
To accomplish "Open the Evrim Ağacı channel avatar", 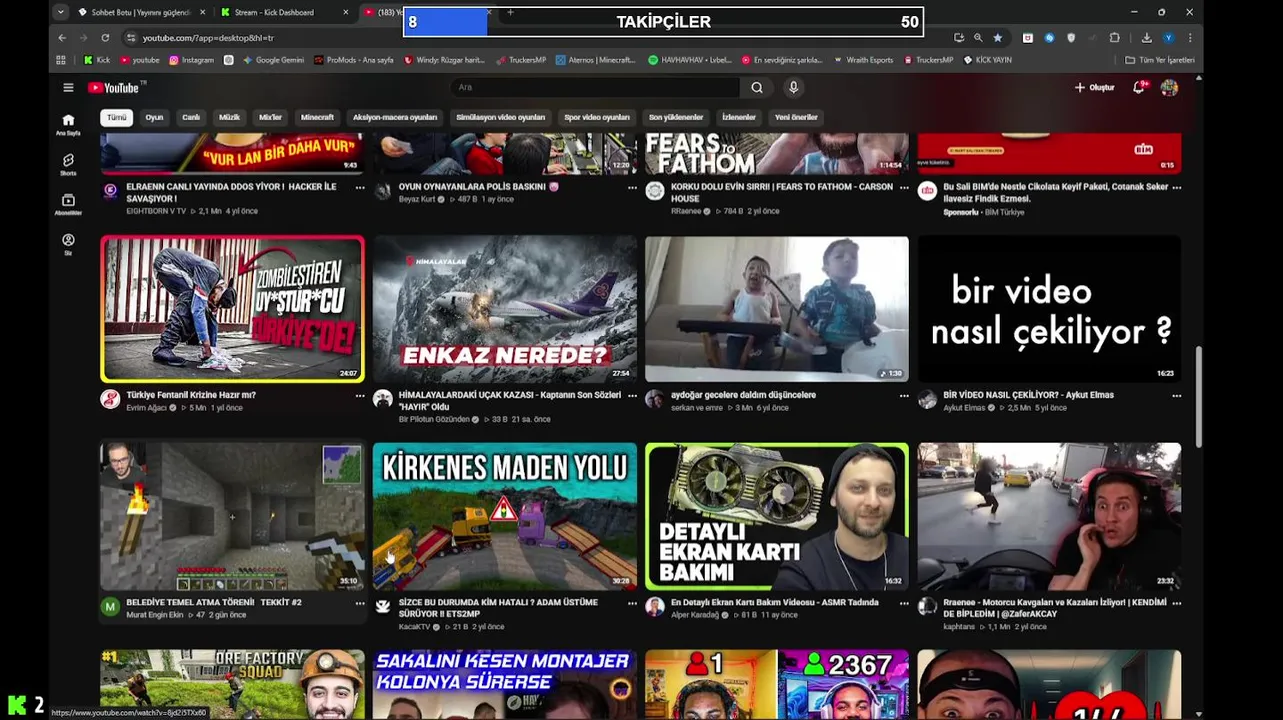I will click(x=110, y=399).
